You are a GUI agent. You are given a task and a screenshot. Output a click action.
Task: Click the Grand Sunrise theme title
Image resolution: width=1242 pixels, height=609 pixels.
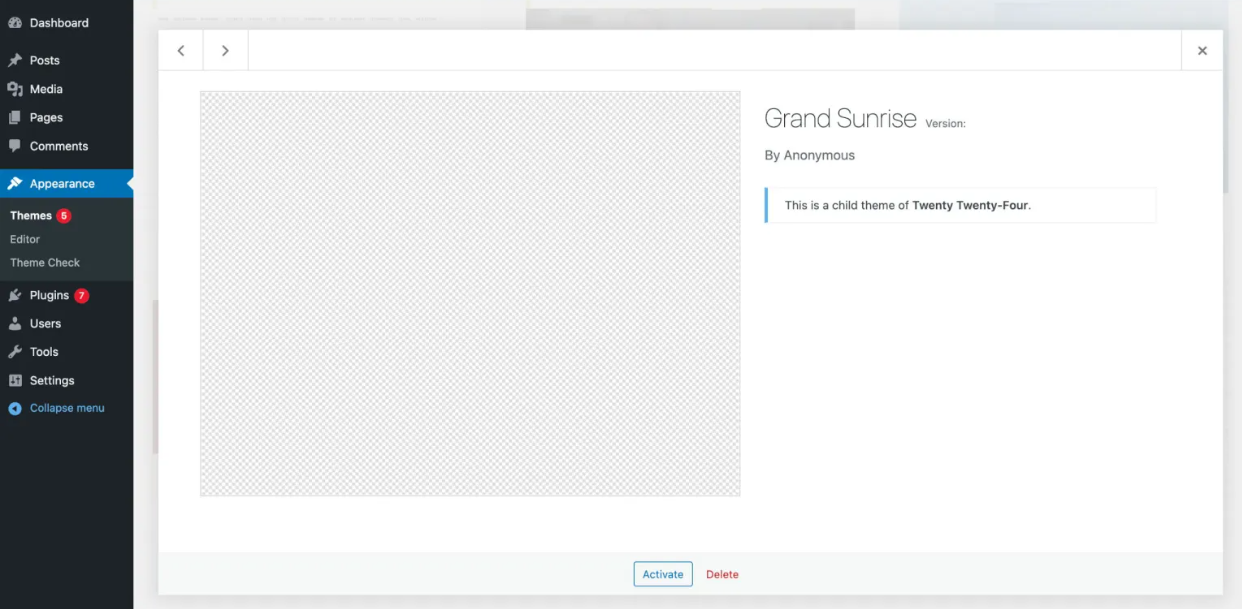coord(840,118)
